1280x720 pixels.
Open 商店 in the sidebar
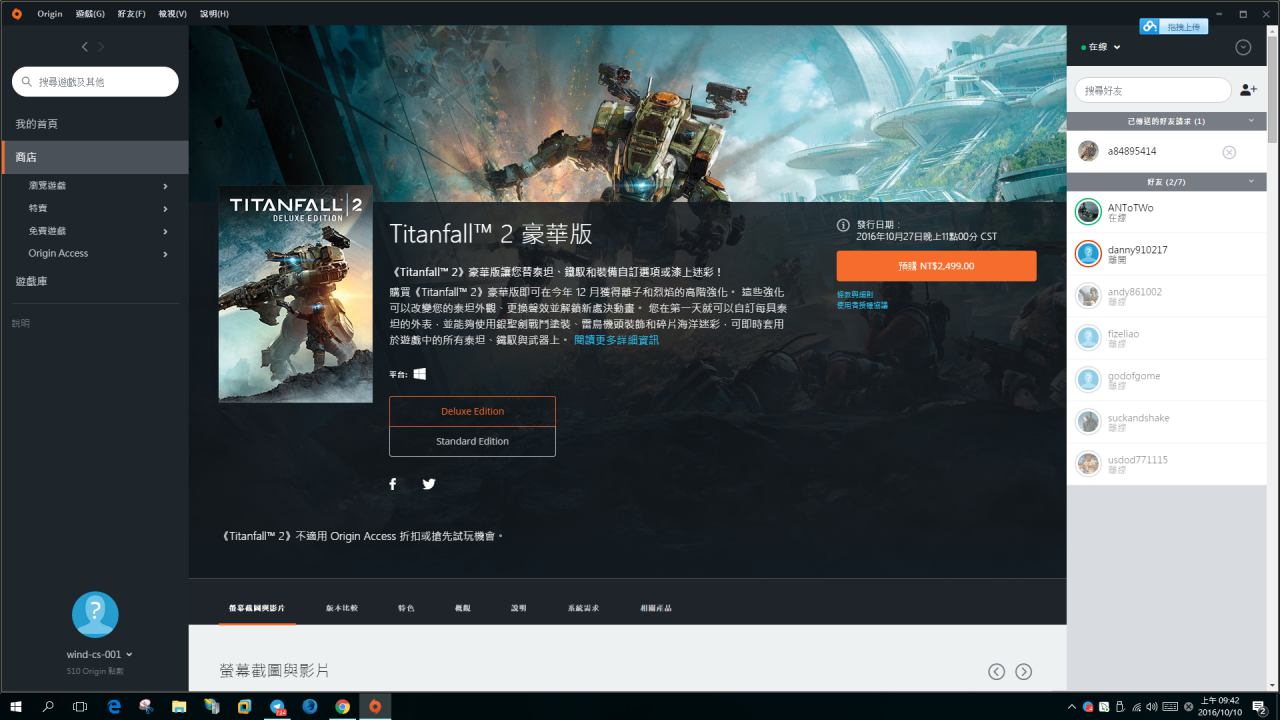click(94, 158)
